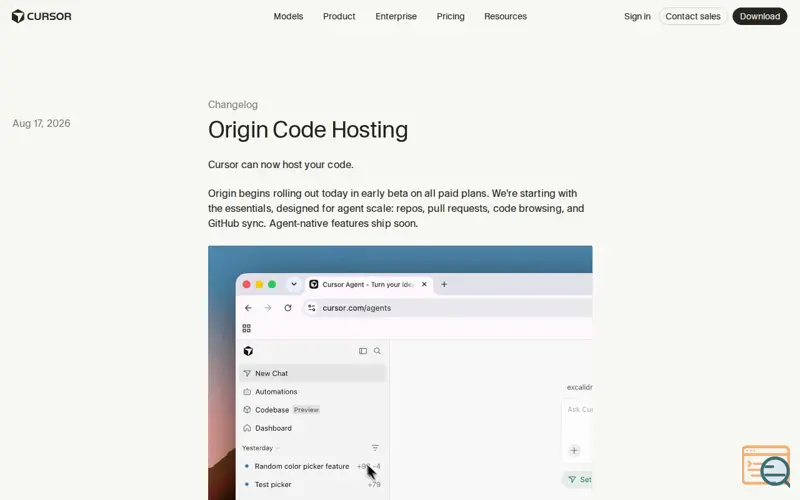Image resolution: width=800 pixels, height=500 pixels.
Task: Click the Sign in link
Action: (637, 16)
